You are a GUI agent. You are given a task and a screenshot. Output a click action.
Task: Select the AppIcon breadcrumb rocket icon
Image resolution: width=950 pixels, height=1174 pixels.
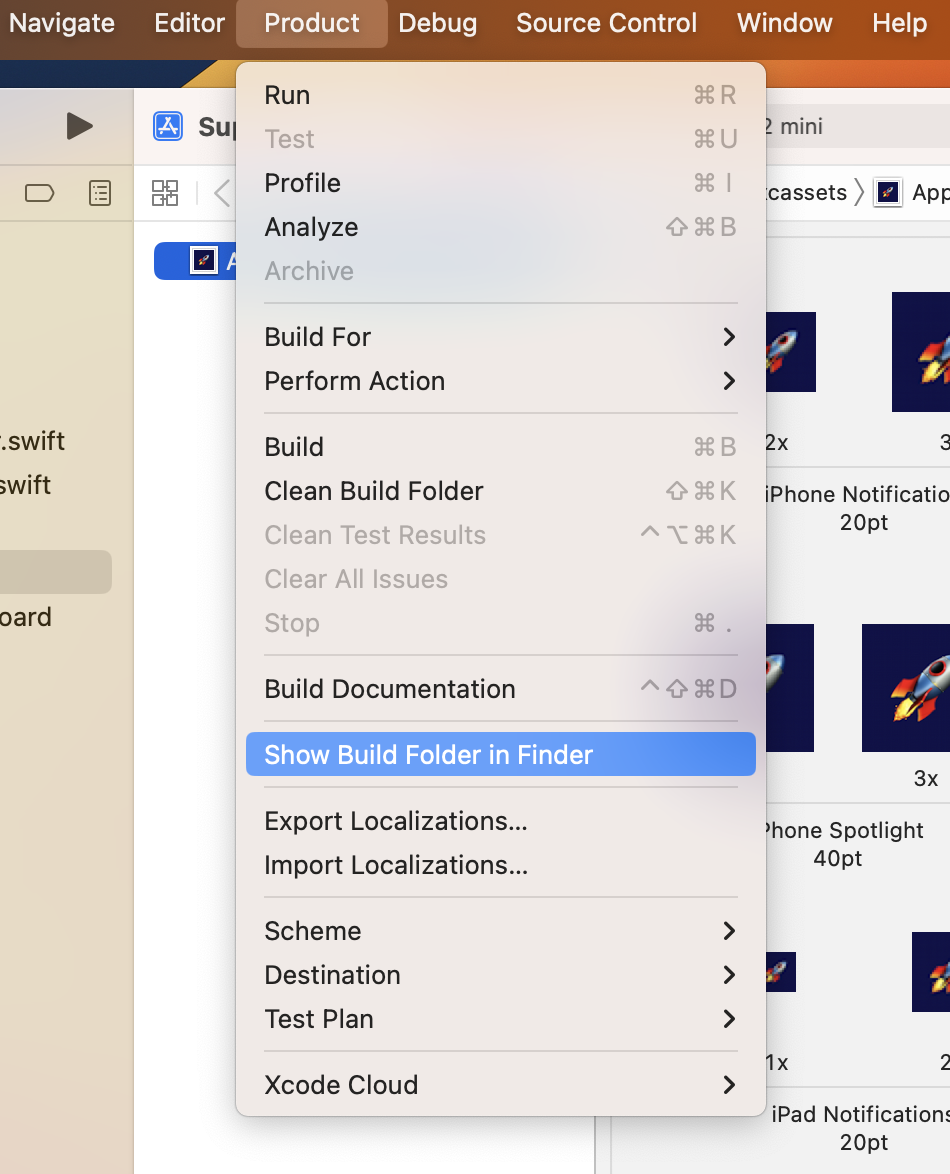click(888, 193)
